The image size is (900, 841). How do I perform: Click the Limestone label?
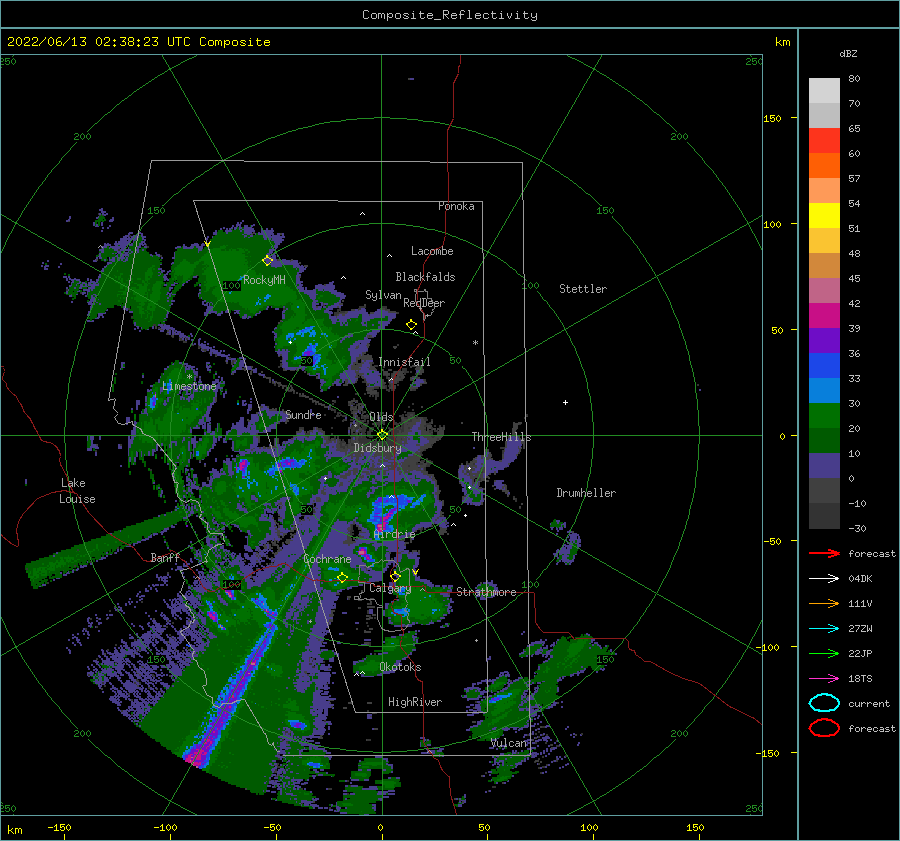click(189, 386)
